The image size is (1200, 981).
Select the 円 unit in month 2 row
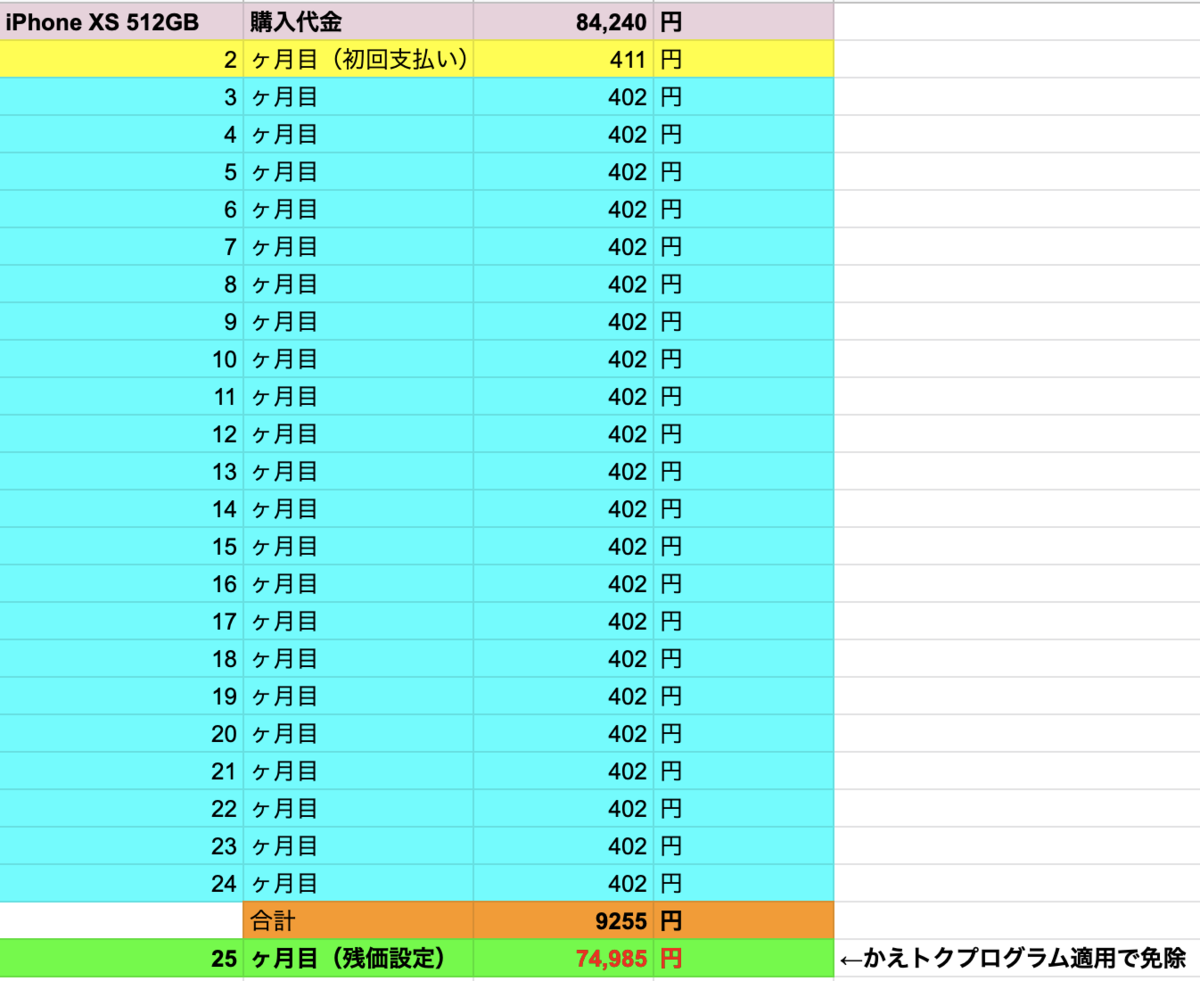[744, 60]
